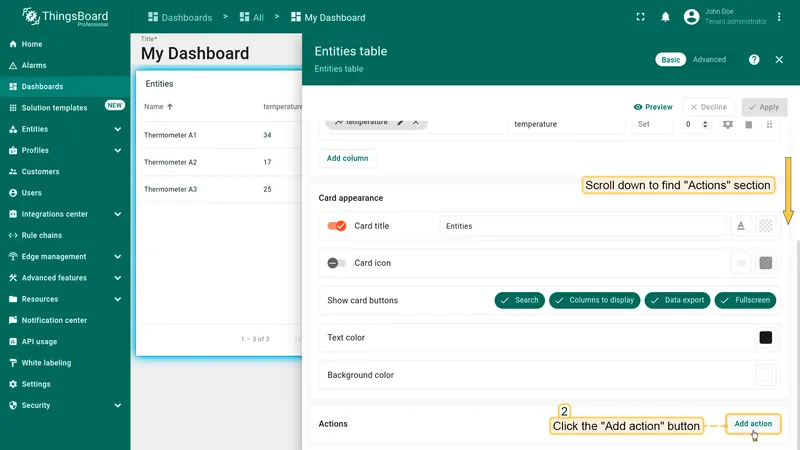The image size is (800, 450).
Task: Enable the Card icon toggle
Action: click(337, 263)
